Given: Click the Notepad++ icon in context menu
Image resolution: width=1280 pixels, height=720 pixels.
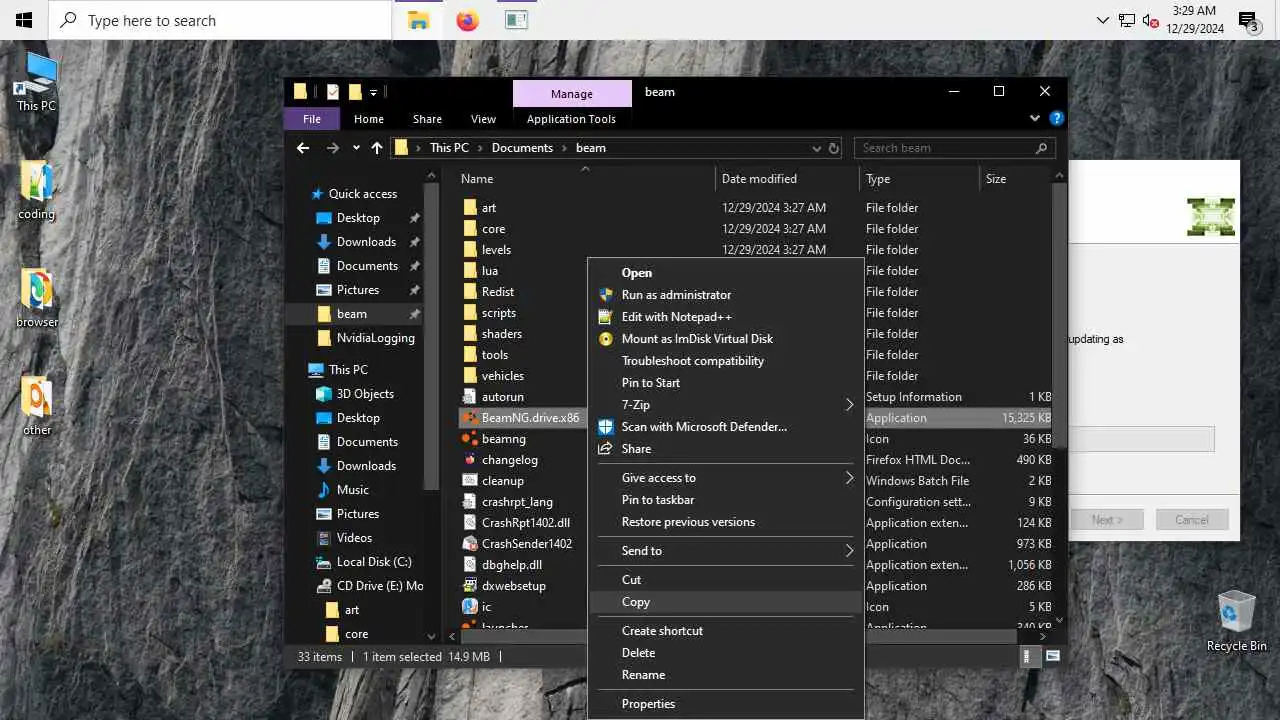Looking at the screenshot, I should (605, 317).
